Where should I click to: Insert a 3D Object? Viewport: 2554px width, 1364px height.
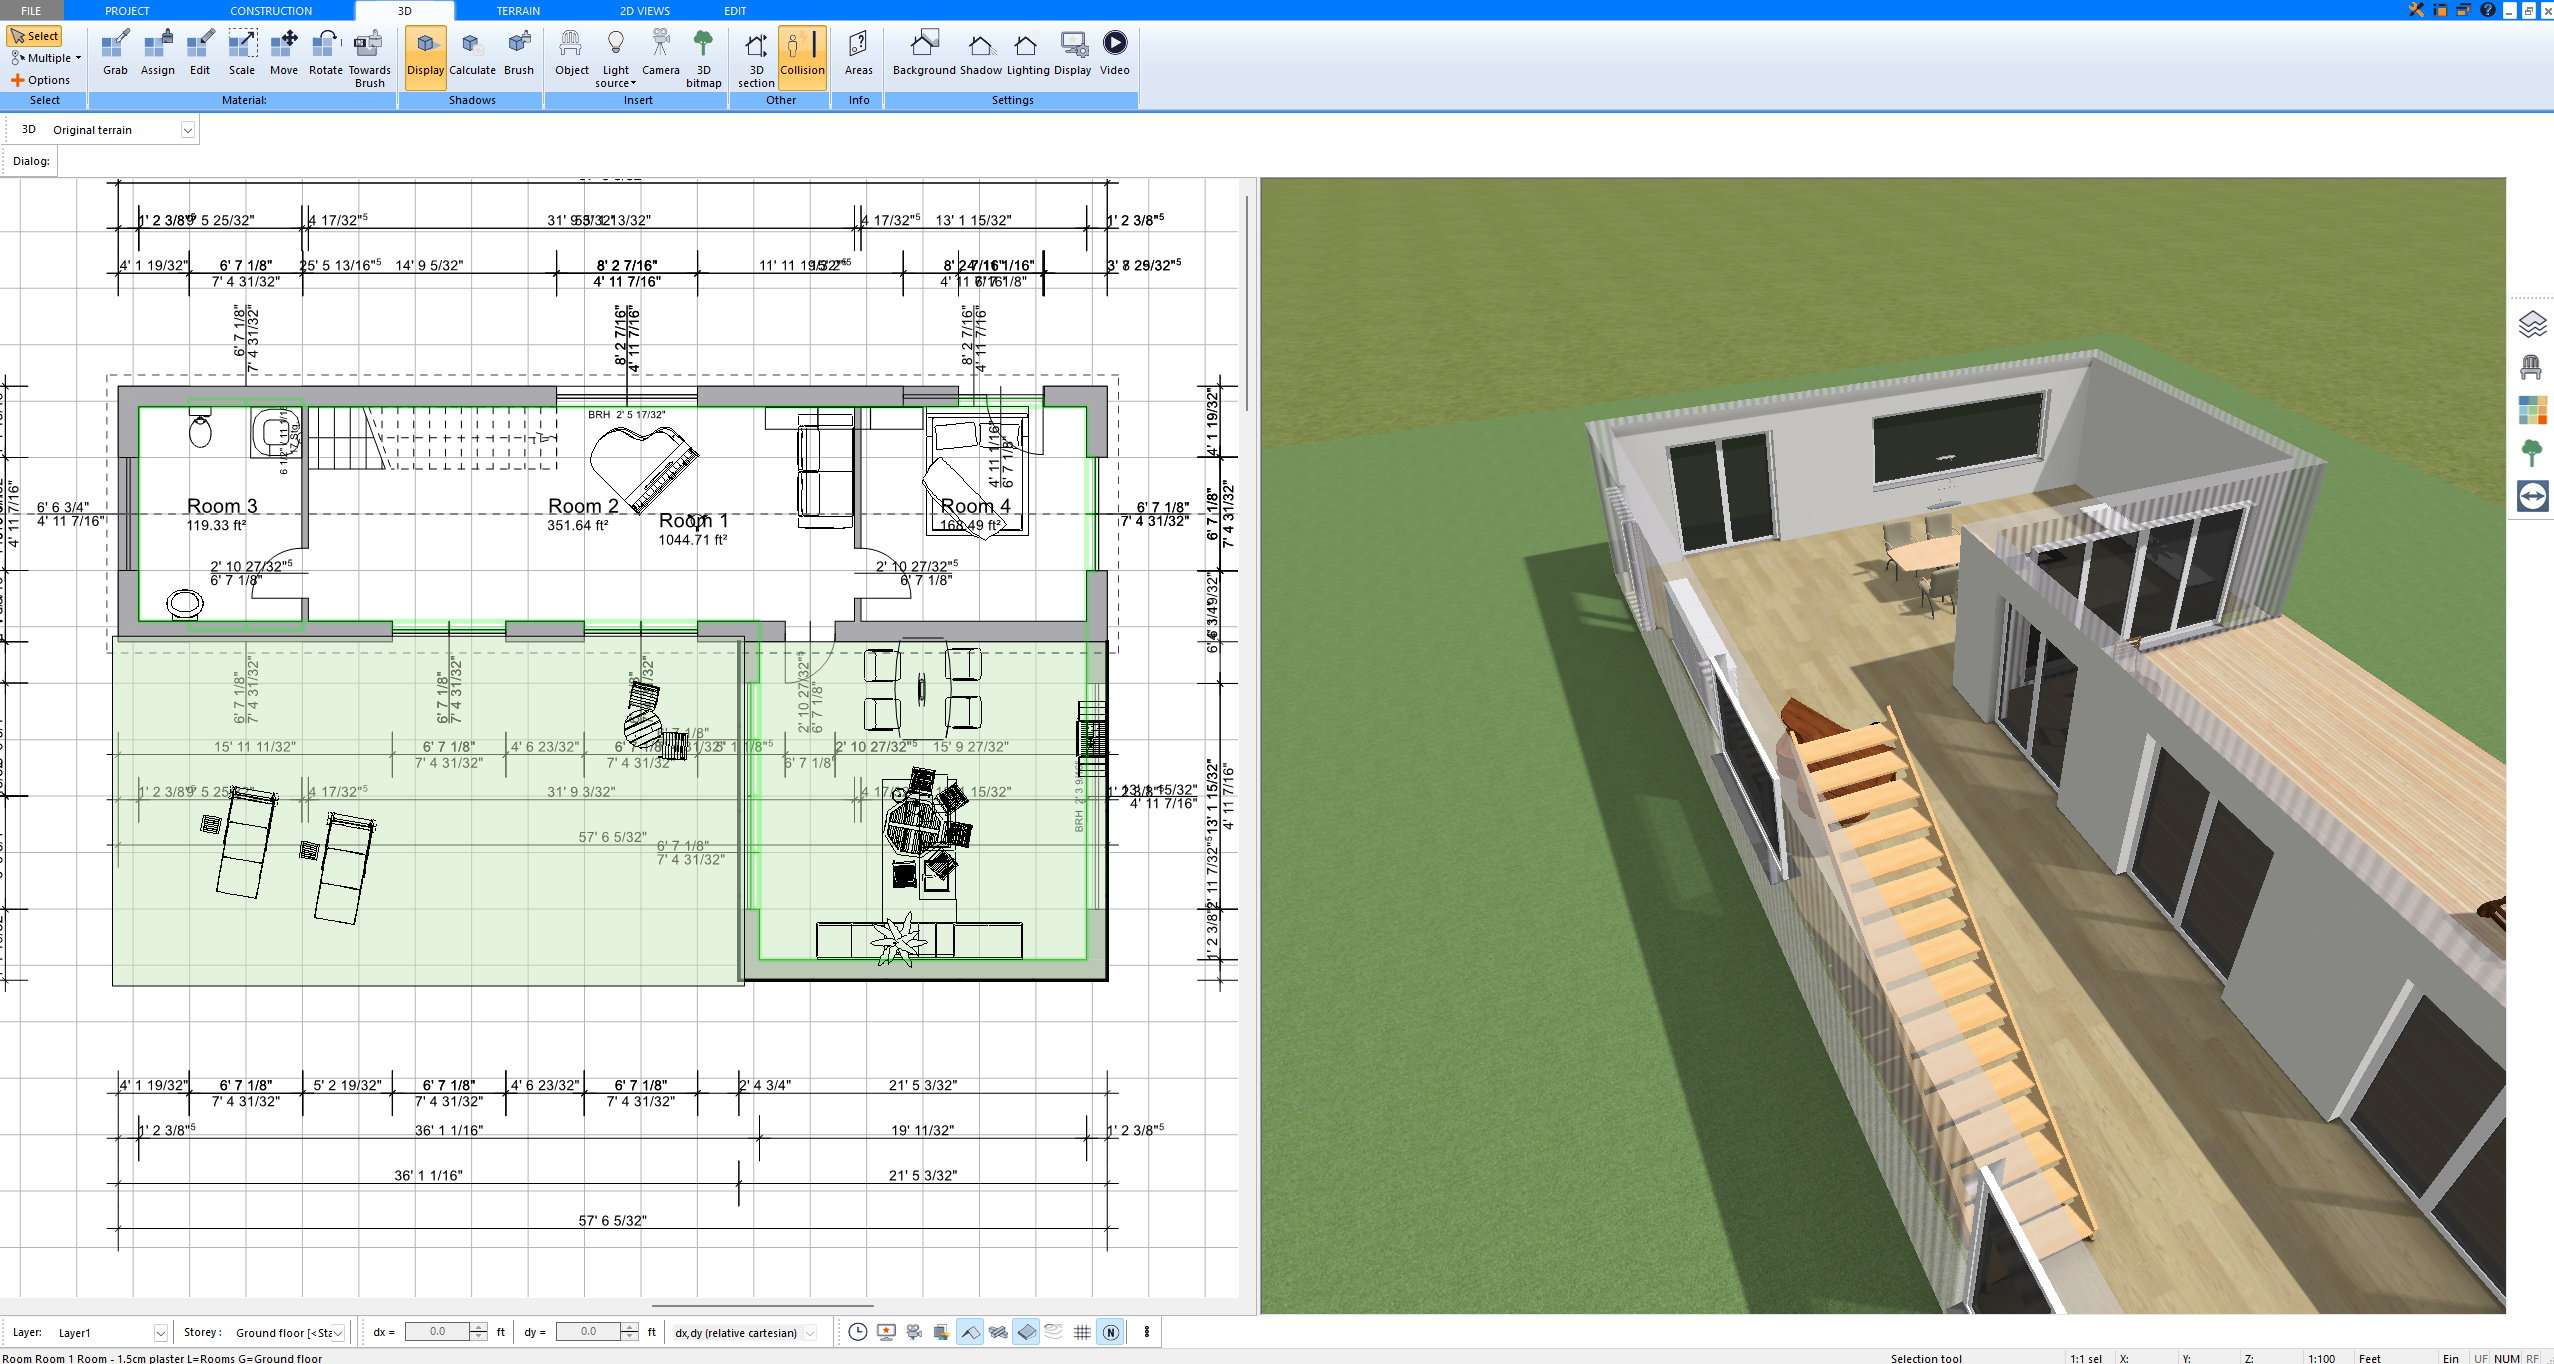[x=572, y=54]
